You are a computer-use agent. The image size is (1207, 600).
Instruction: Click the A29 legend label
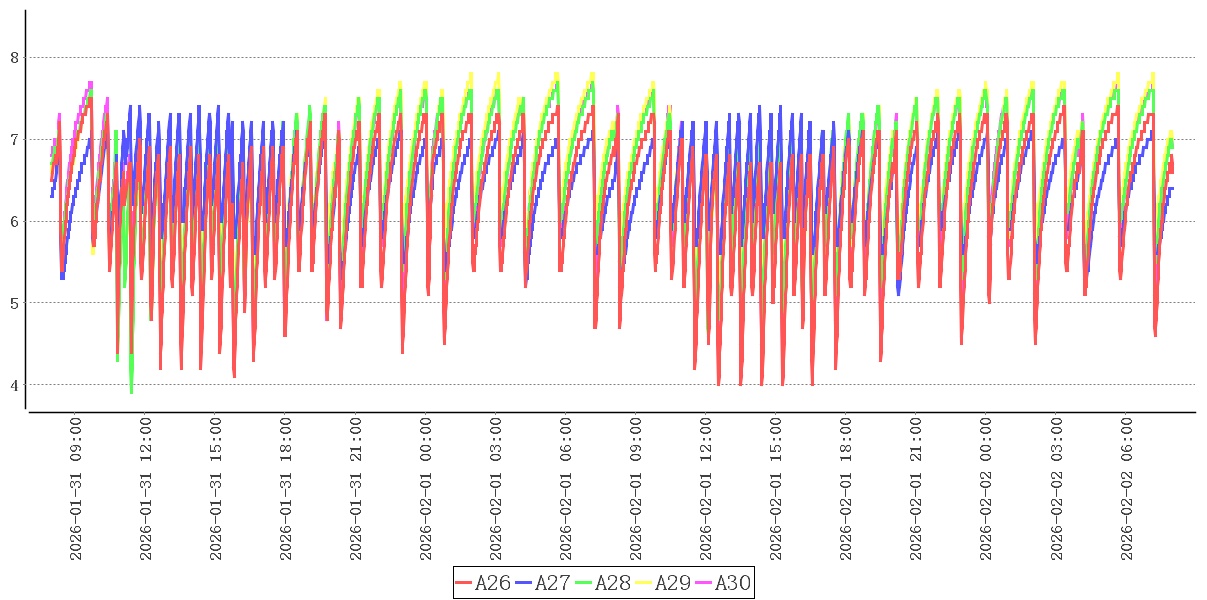coord(672,583)
